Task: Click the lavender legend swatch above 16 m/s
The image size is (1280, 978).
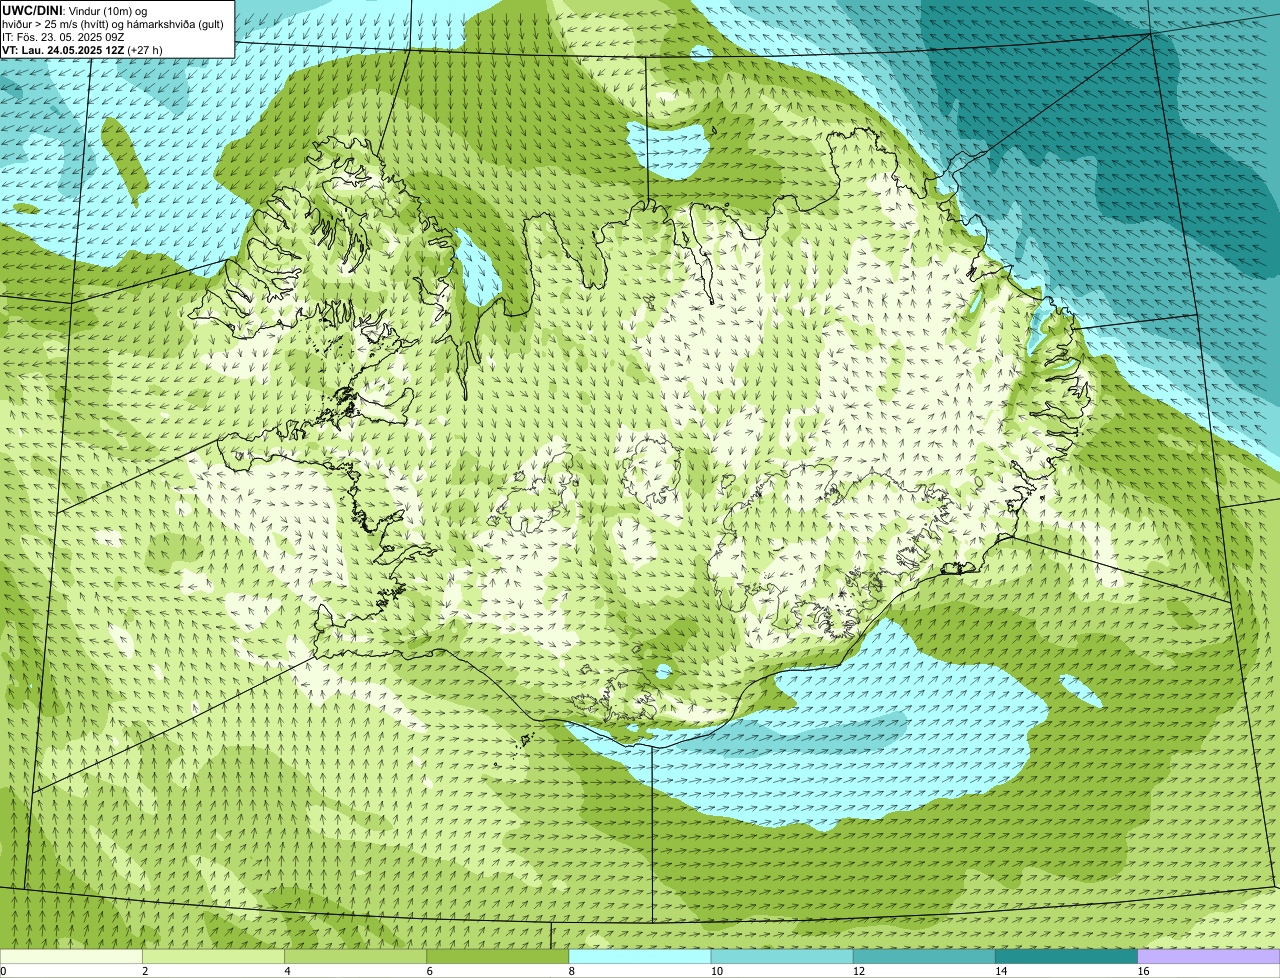Action: click(1209, 957)
